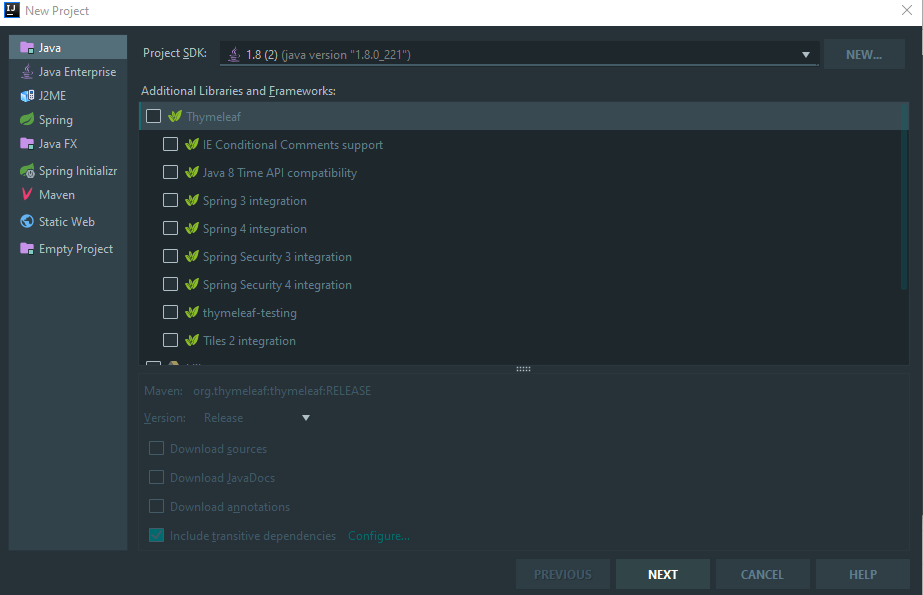The height and width of the screenshot is (595, 923).
Task: Click the Maven icon
Action: pyautogui.click(x=27, y=194)
